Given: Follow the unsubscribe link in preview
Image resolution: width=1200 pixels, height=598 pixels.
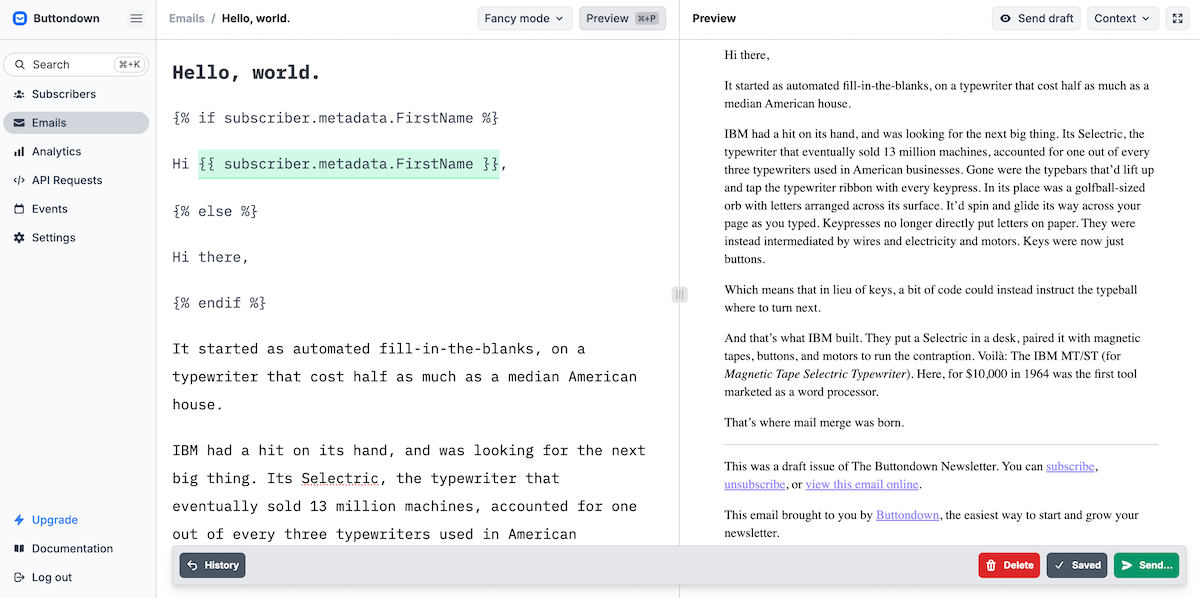Looking at the screenshot, I should click(x=754, y=485).
